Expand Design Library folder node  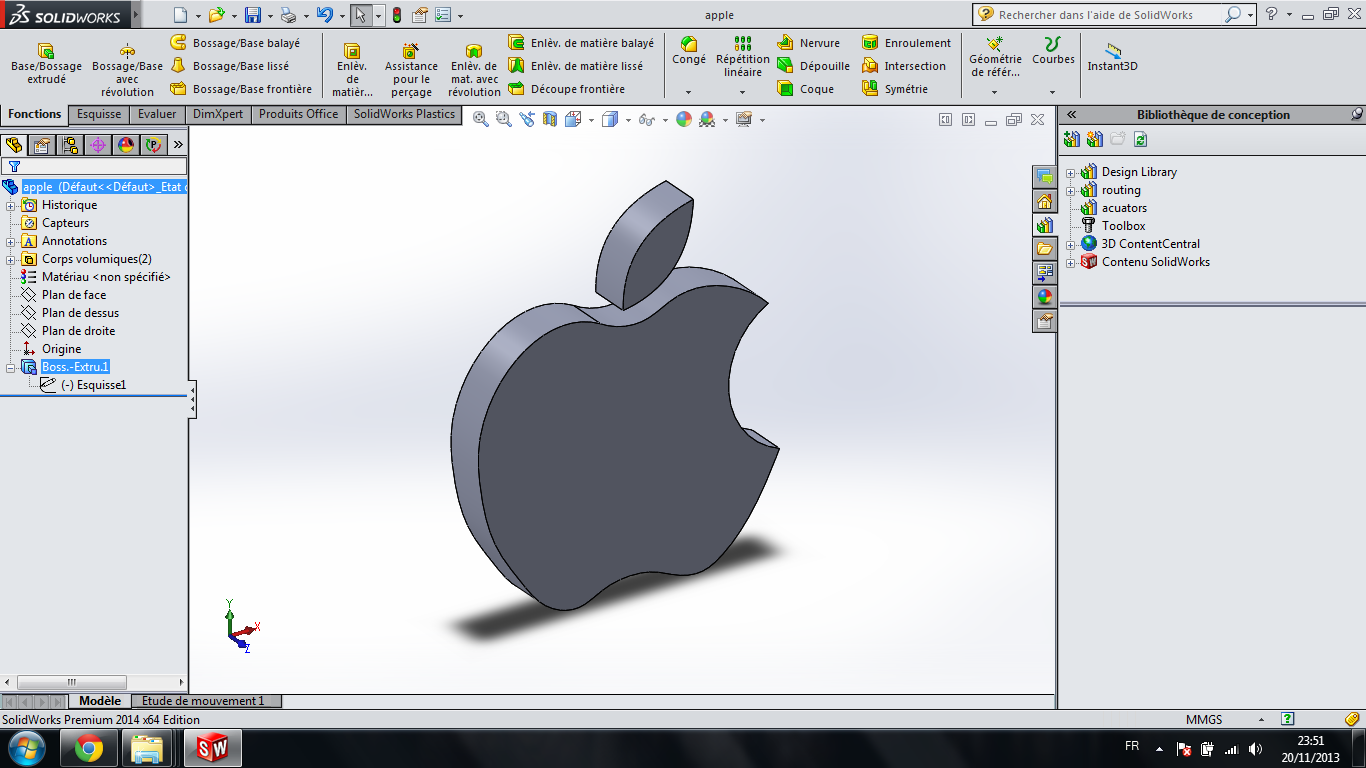pyautogui.click(x=1070, y=172)
